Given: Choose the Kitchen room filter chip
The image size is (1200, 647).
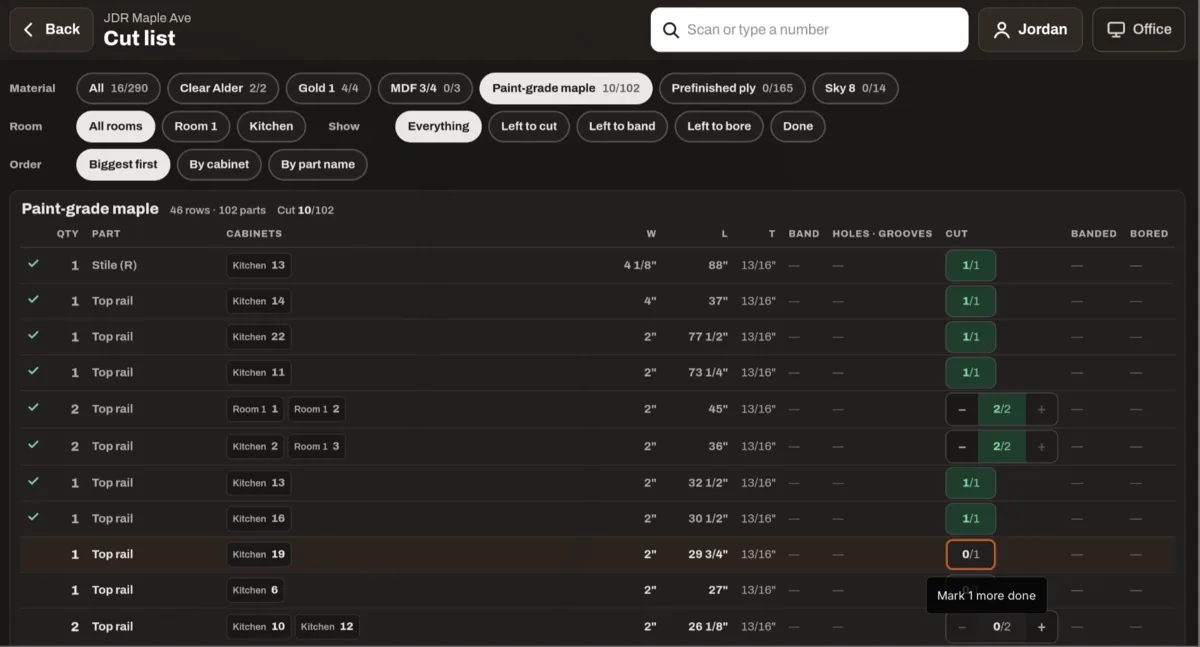Looking at the screenshot, I should point(271,126).
